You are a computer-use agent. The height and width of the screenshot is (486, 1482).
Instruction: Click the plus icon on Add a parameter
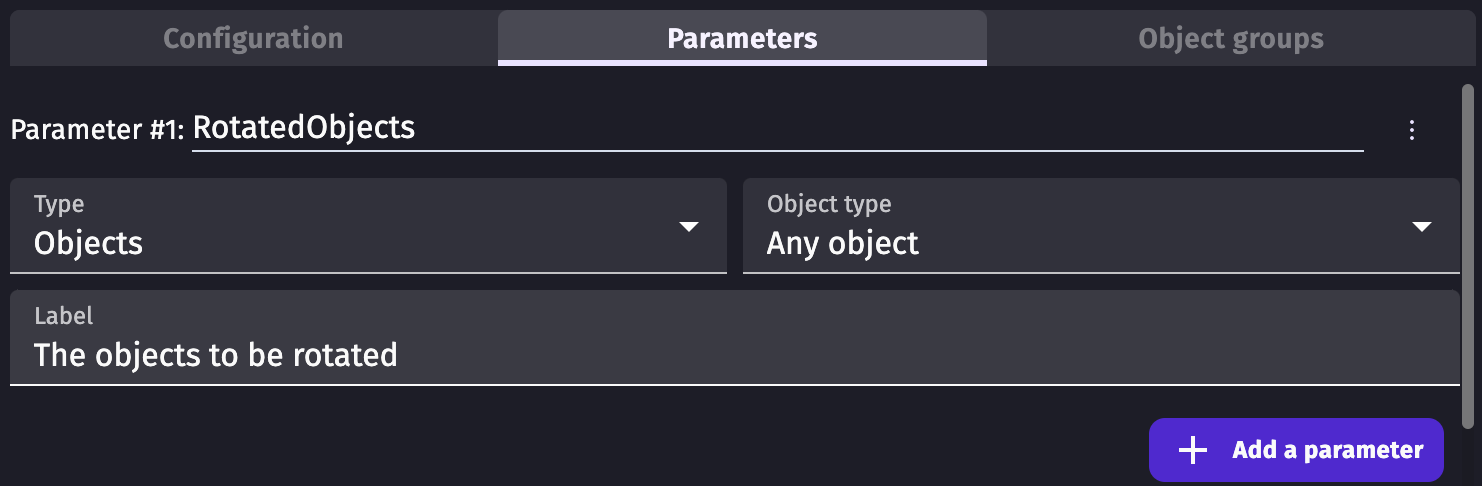1192,450
